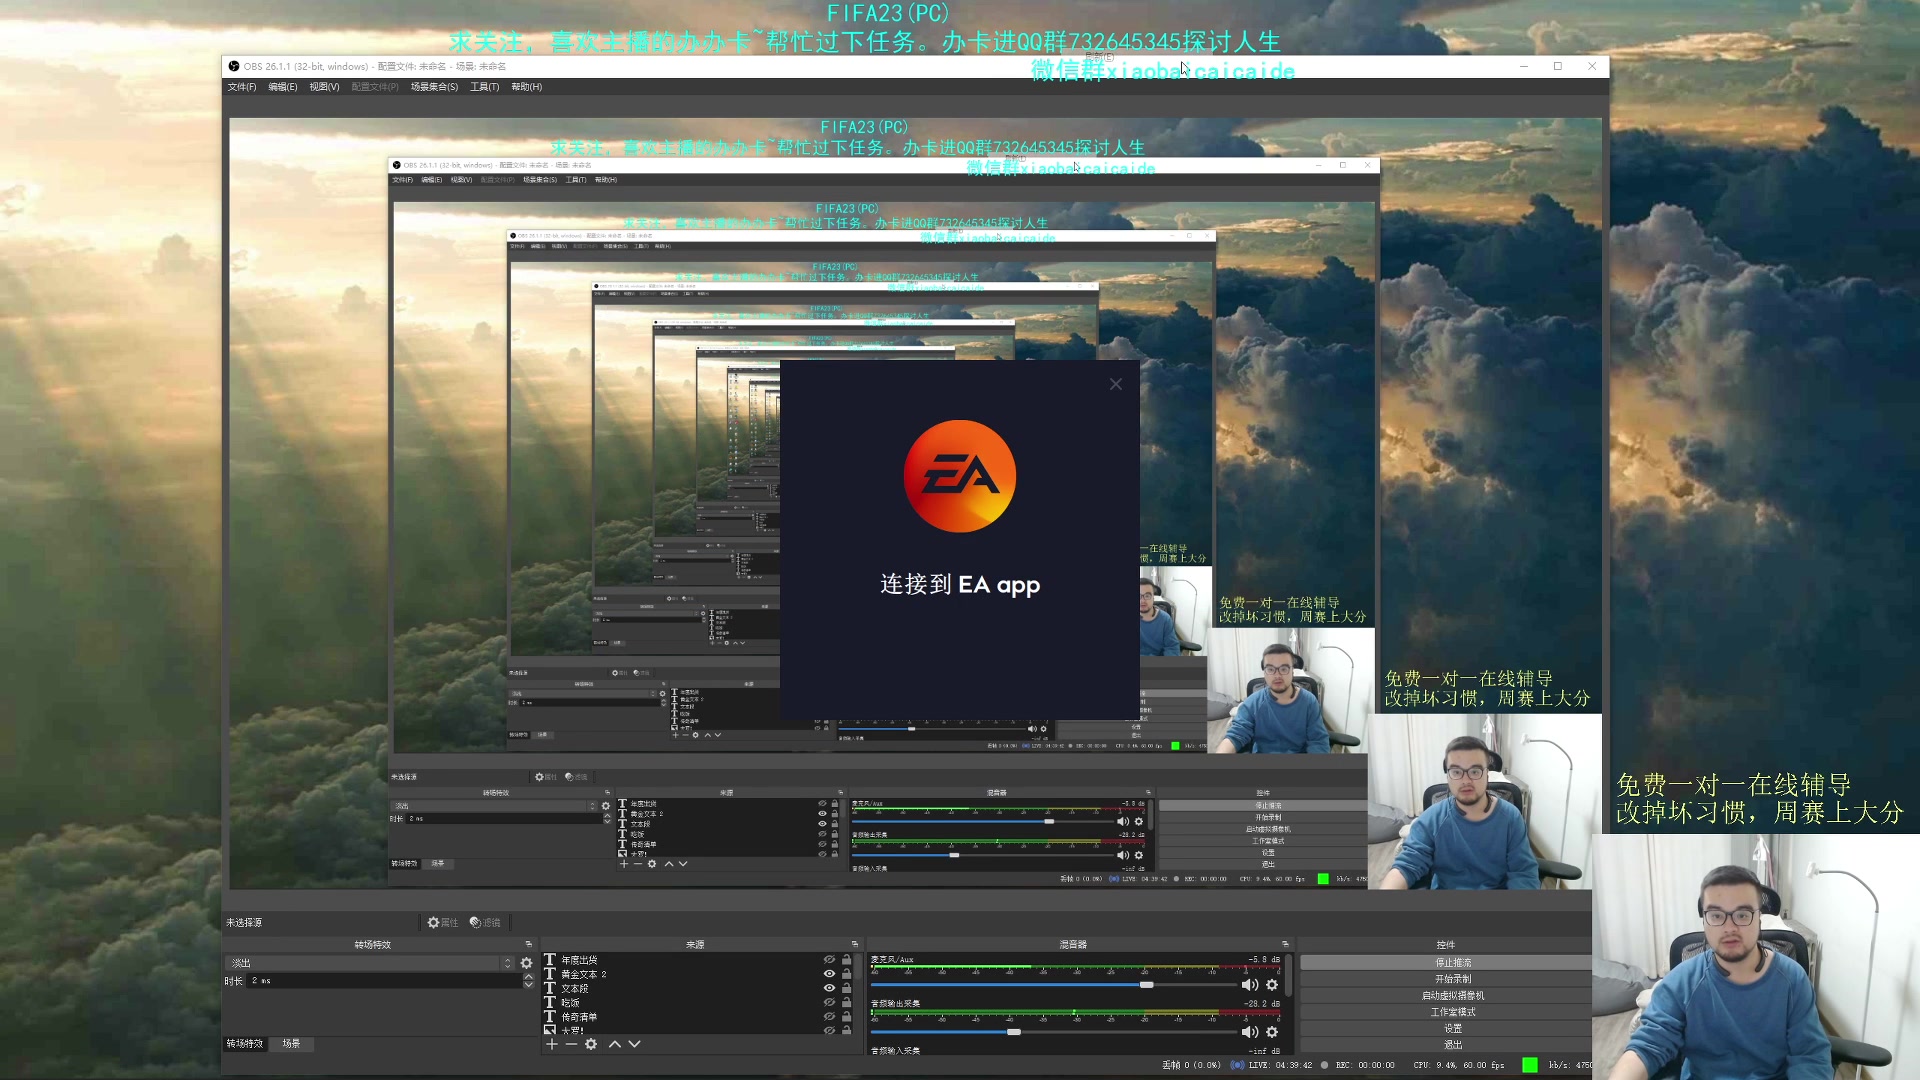Viewport: 1920px width, 1080px height.
Task: Toggle lock on the 黄金文本 2 source
Action: click(x=846, y=974)
